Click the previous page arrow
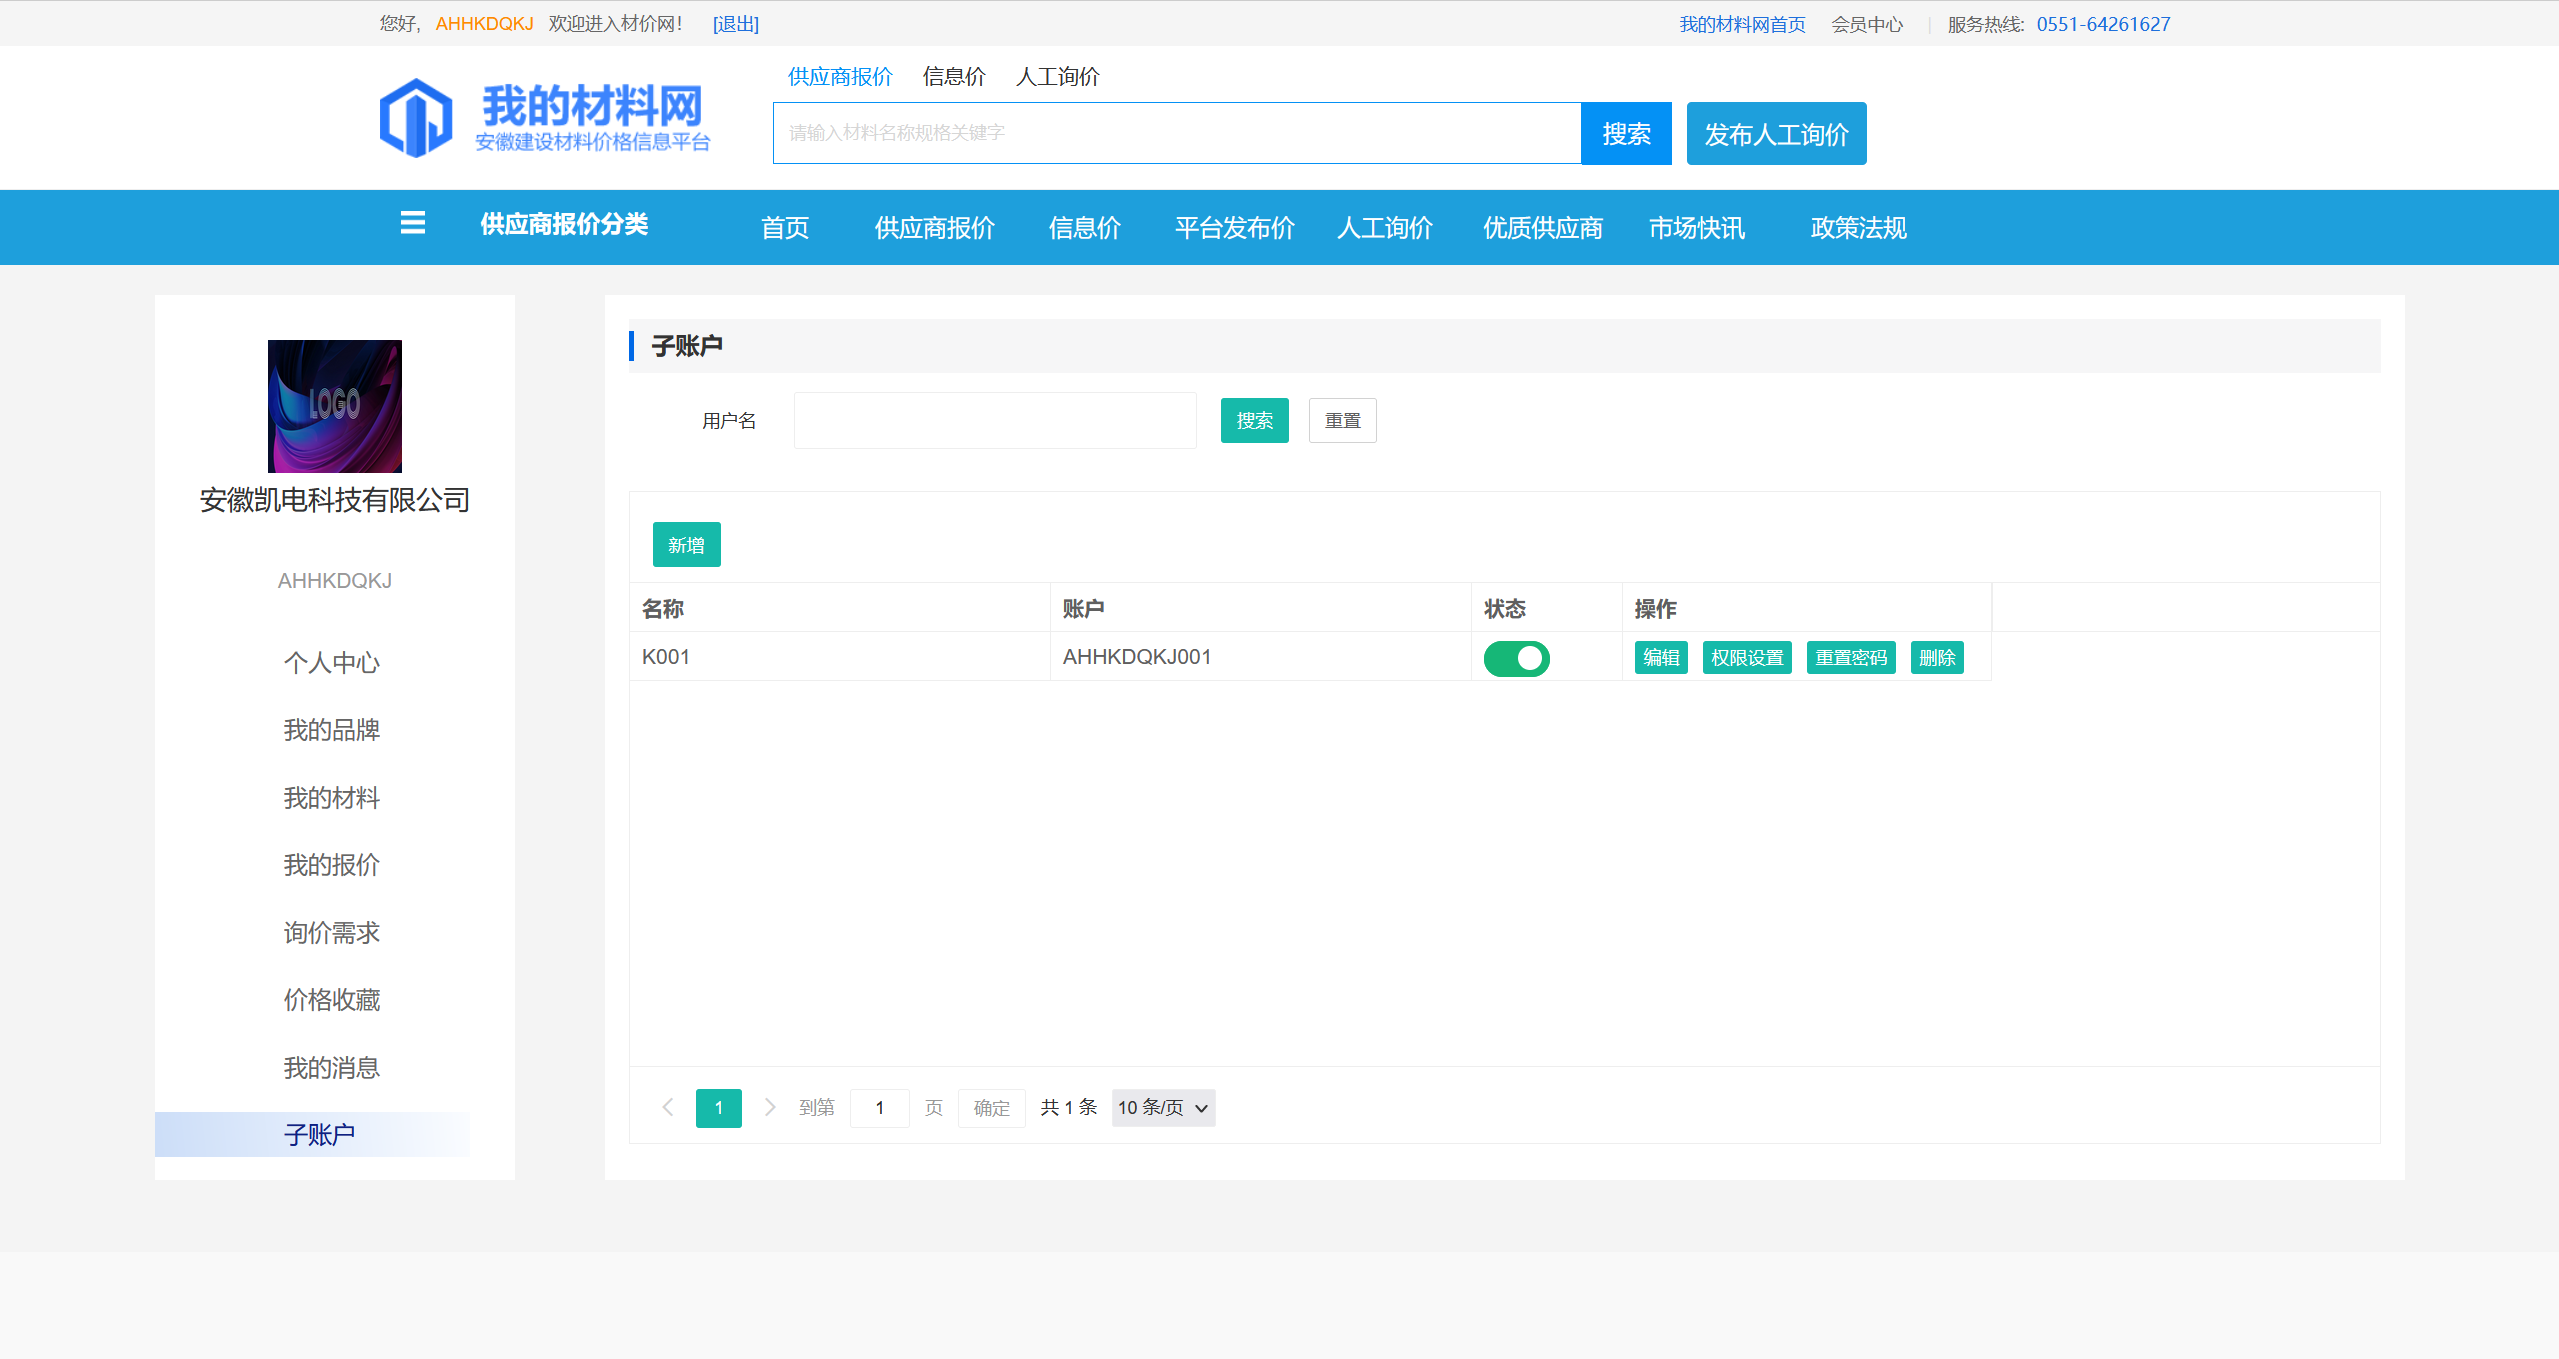This screenshot has width=2559, height=1359. coord(668,1107)
